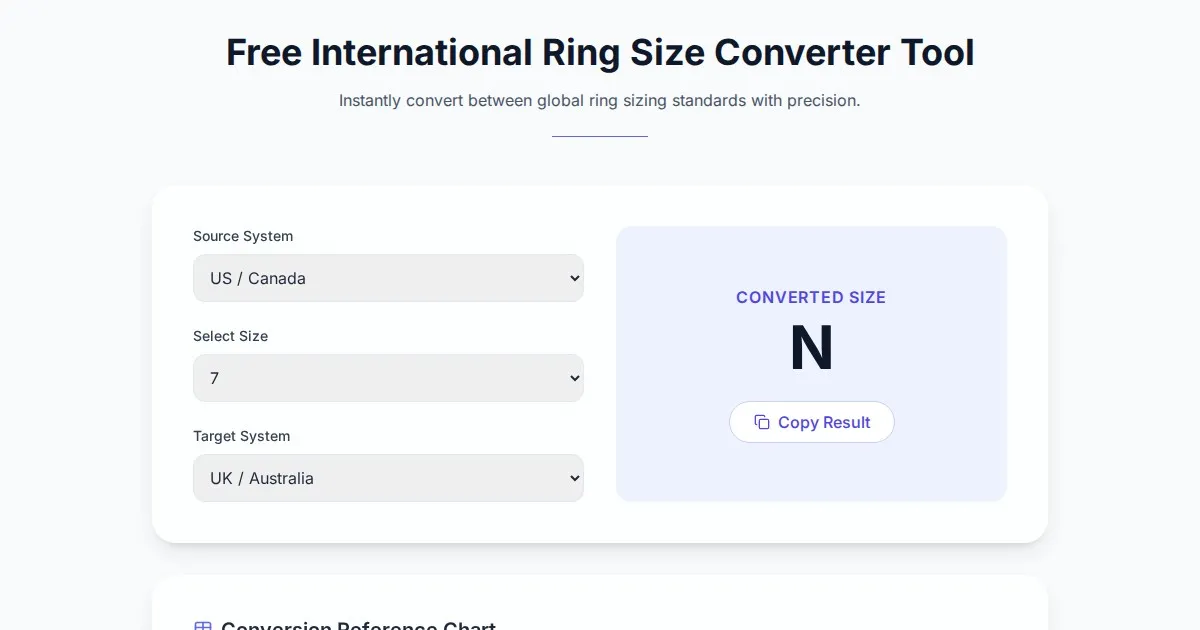Viewport: 1200px width, 630px height.
Task: Click the Select Size label
Action: [230, 336]
